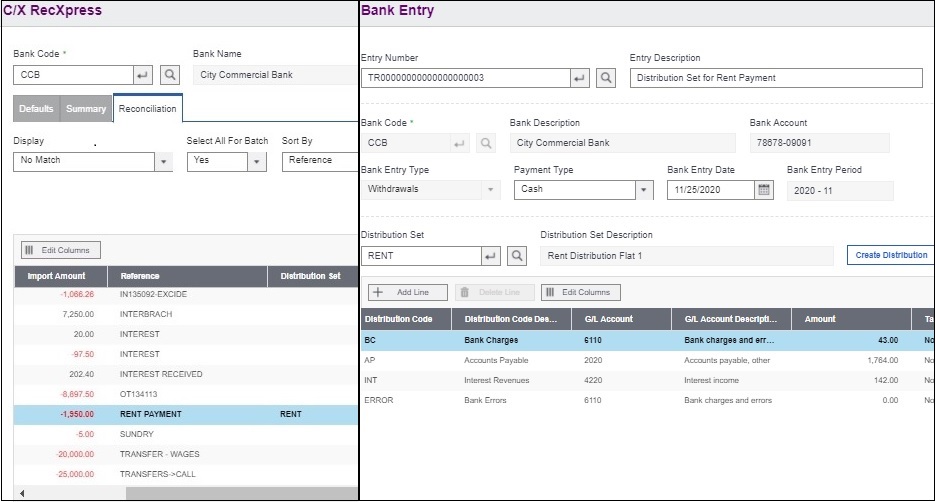
Task: Open the Sort By Reference dropdown
Action: coord(320,161)
